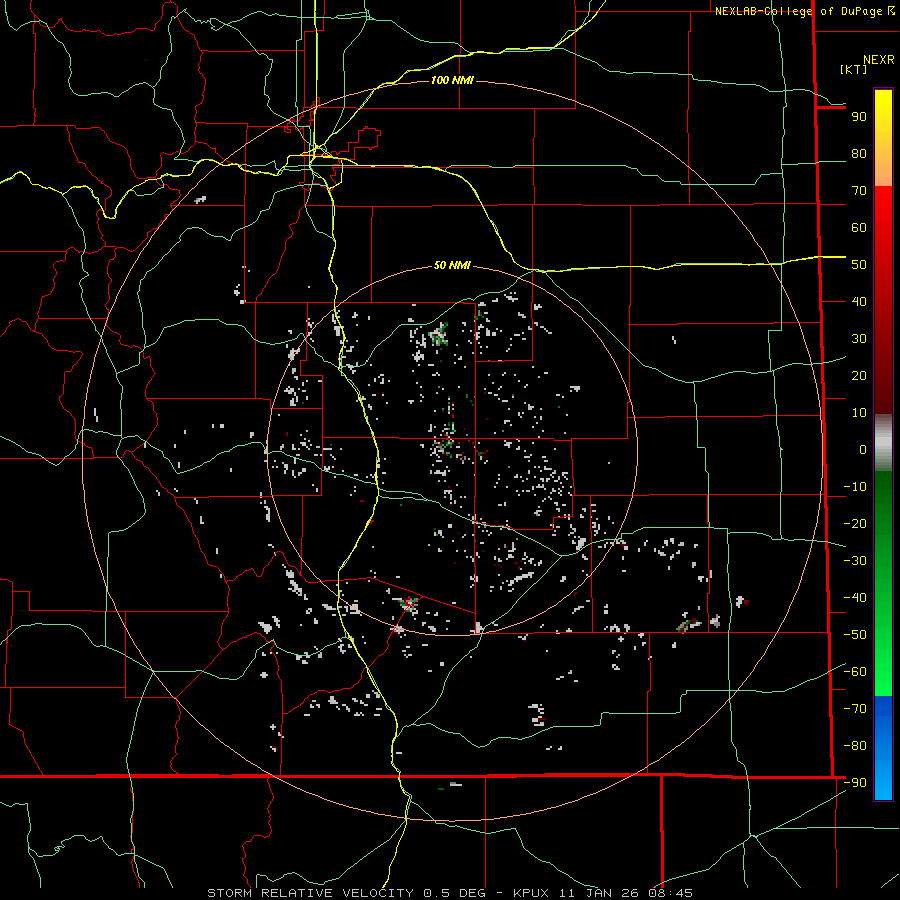The width and height of the screenshot is (900, 900).
Task: Click the 50 NMI range ring label
Action: [452, 265]
